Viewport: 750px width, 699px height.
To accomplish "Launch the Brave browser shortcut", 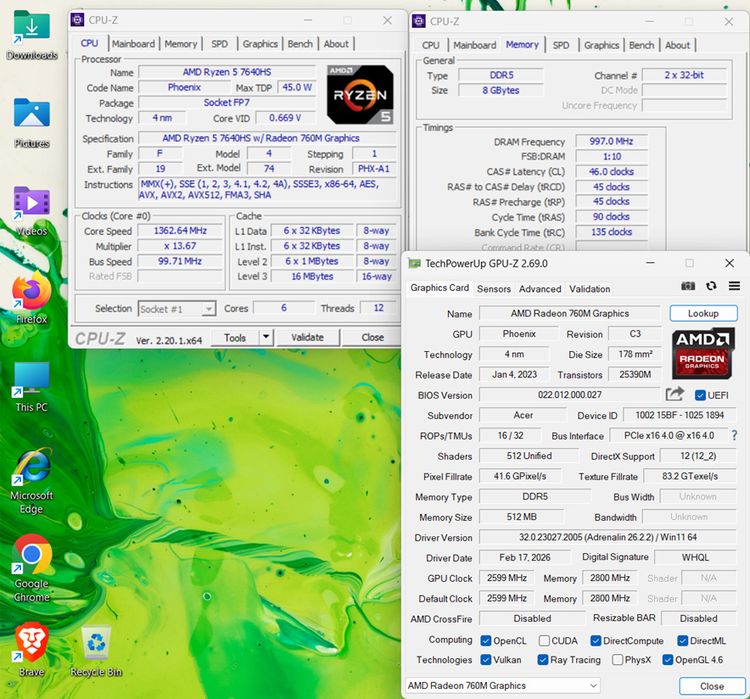I will point(32,651).
